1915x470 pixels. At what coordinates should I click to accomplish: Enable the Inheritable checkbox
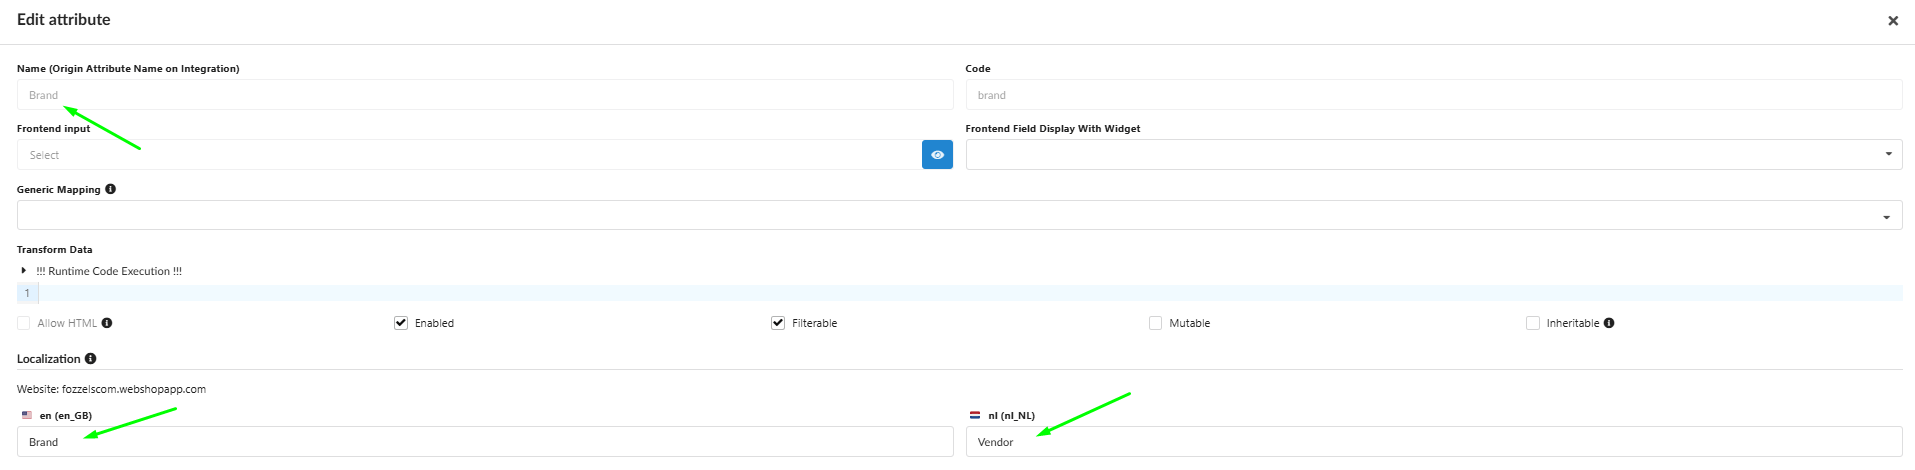(1532, 323)
